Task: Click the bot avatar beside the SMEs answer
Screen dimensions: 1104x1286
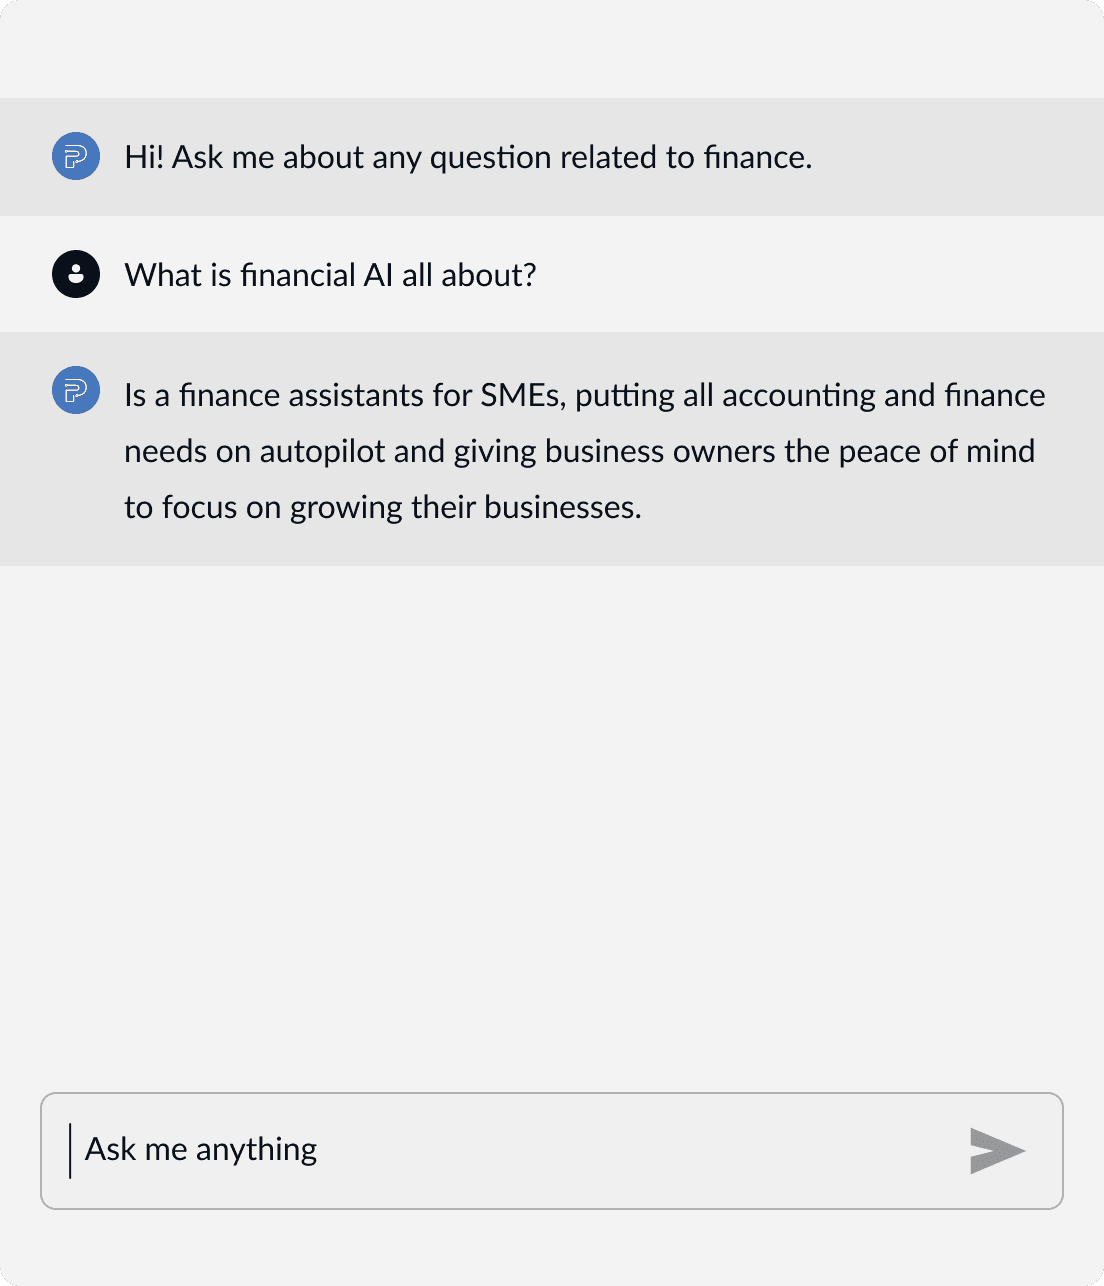Action: click(x=76, y=390)
